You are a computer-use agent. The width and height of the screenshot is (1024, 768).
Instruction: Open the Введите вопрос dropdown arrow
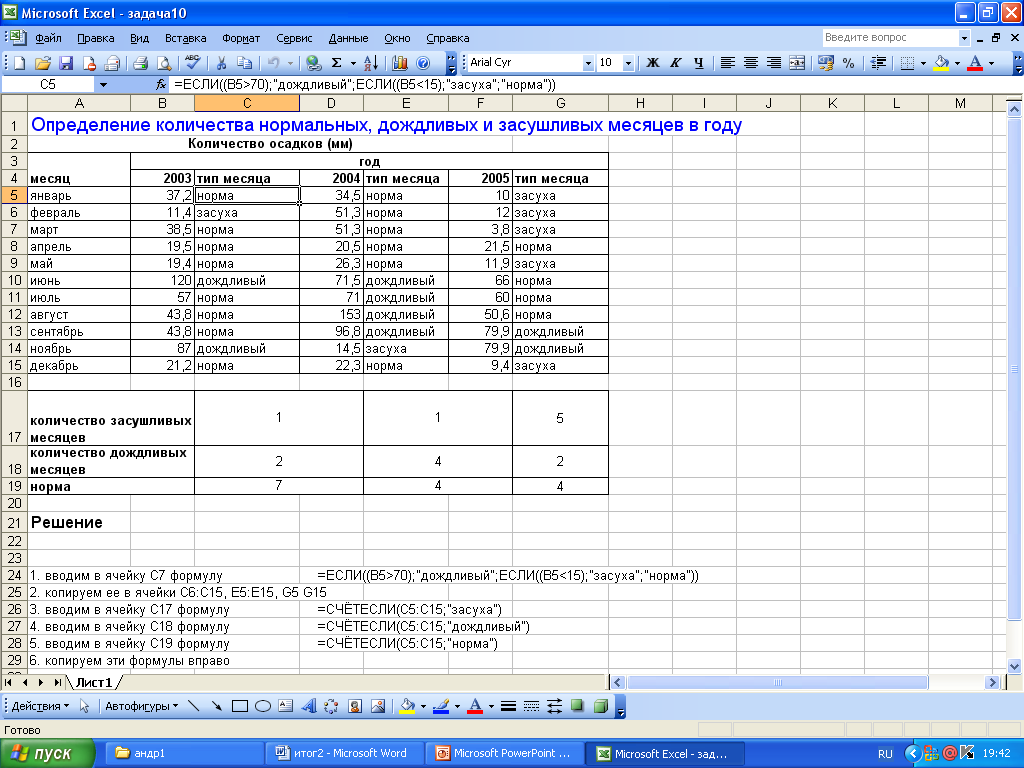click(x=964, y=38)
